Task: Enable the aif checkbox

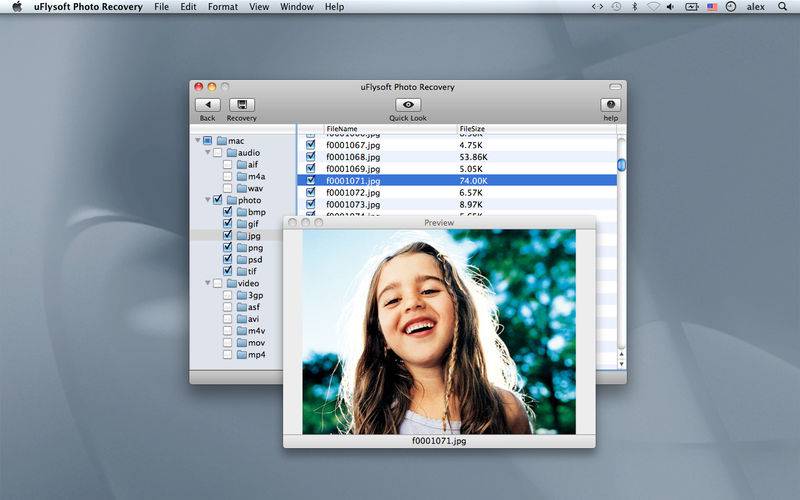Action: pos(228,164)
